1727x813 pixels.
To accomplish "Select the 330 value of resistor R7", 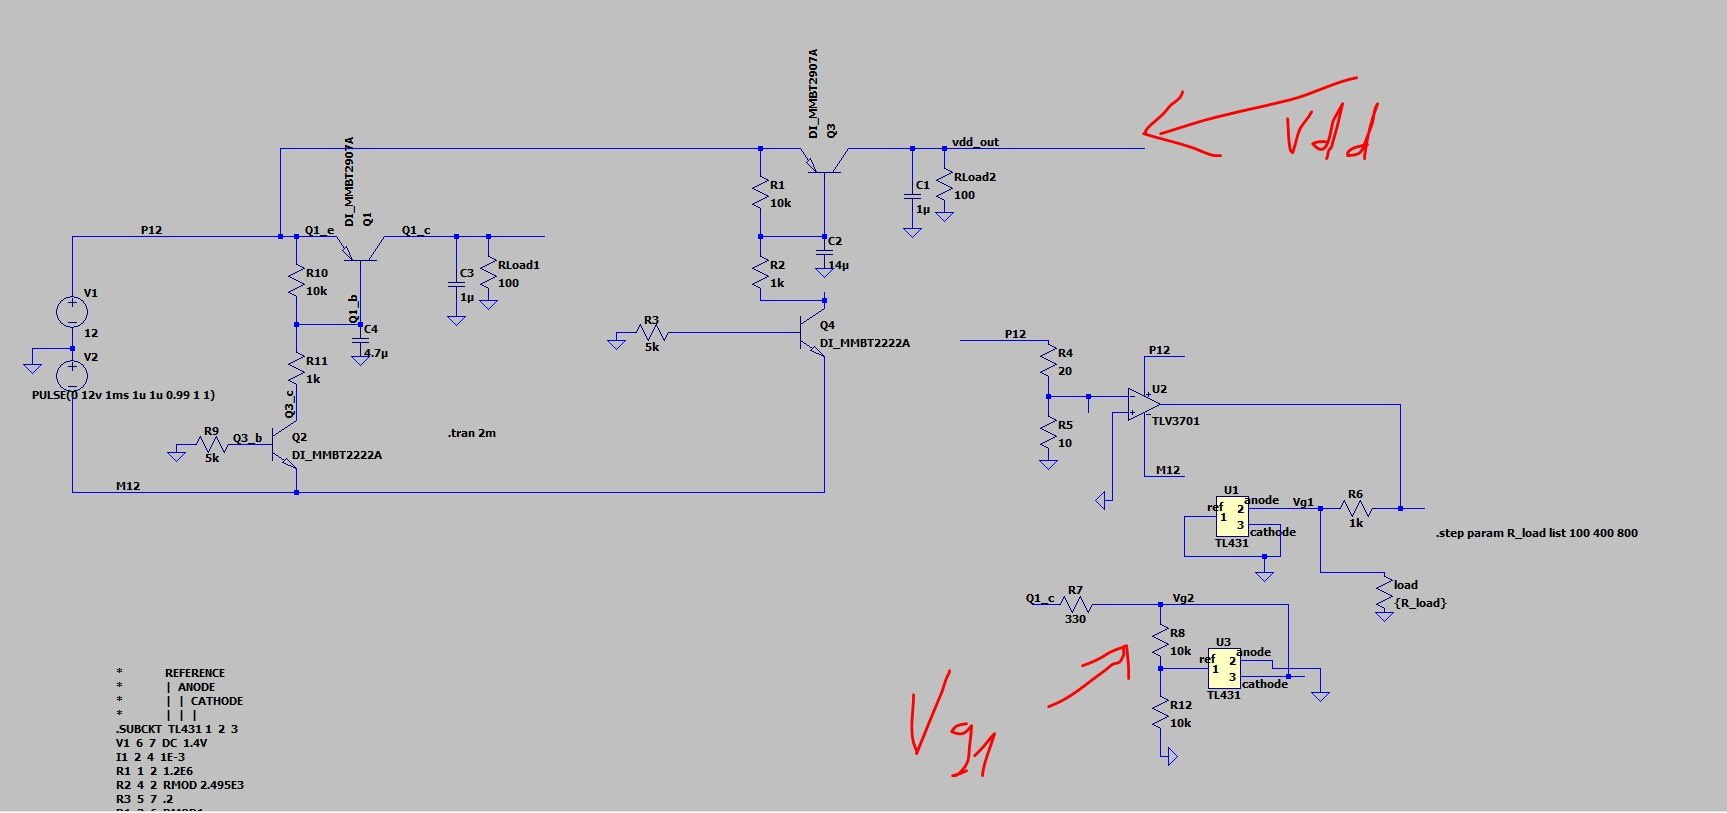I will pos(1075,619).
